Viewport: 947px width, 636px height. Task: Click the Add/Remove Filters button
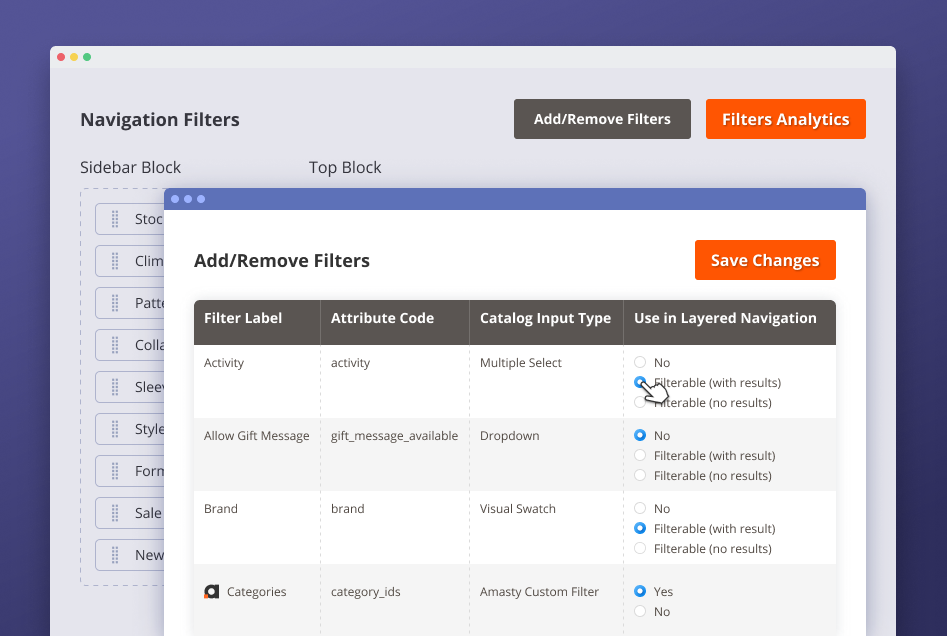point(602,118)
